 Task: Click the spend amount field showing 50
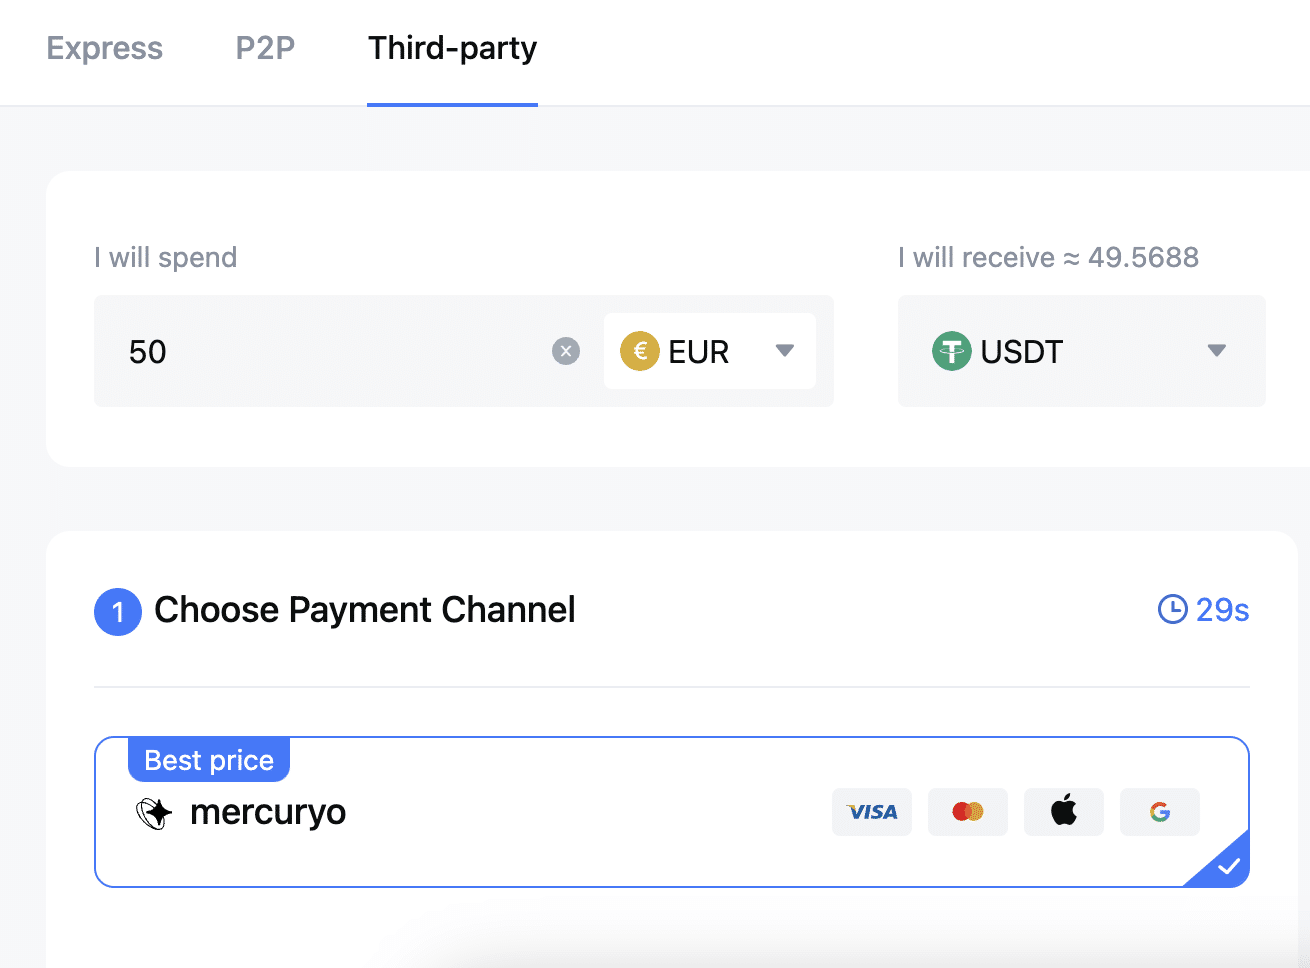click(330, 351)
